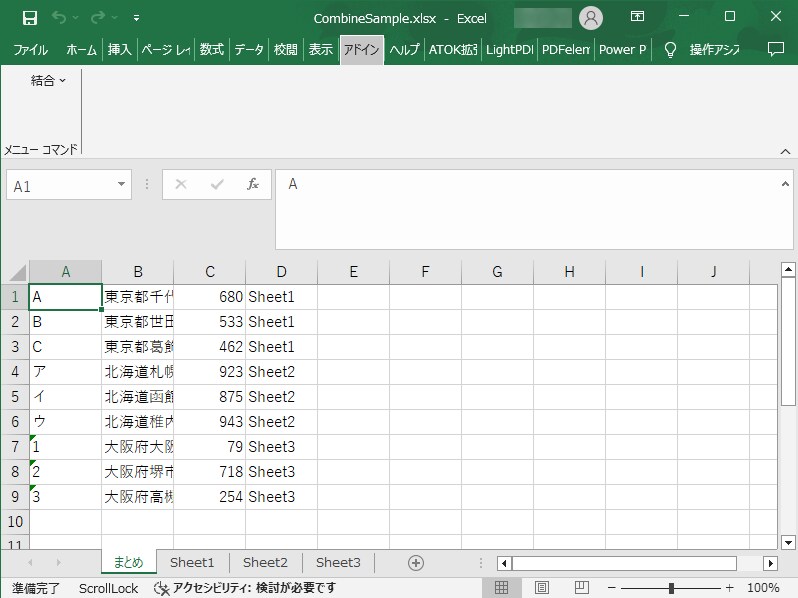
Task: Click the Name Box showing A1
Action: pyautogui.click(x=60, y=186)
